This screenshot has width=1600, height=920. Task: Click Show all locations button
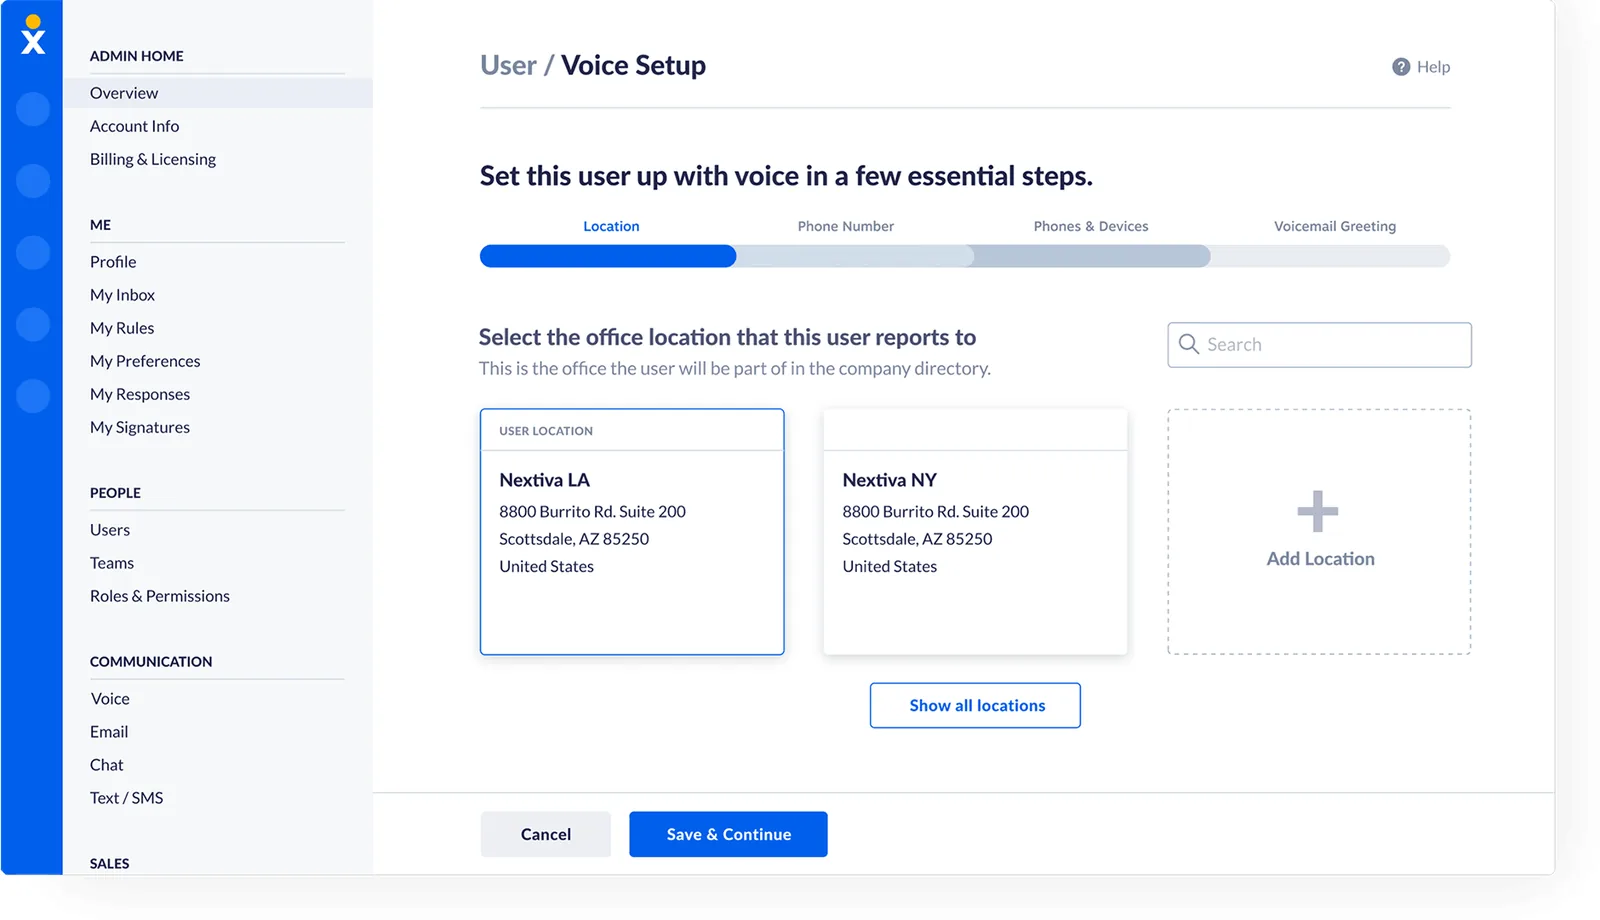point(975,706)
